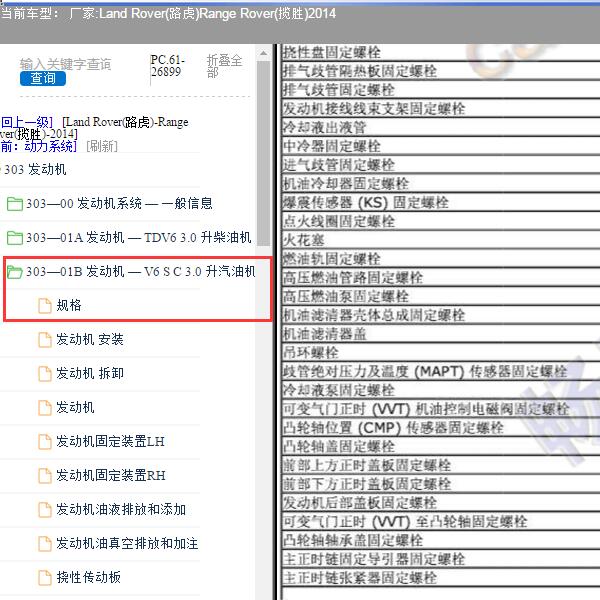
Task: Open the 挠性传动板 page
Action: point(88,577)
